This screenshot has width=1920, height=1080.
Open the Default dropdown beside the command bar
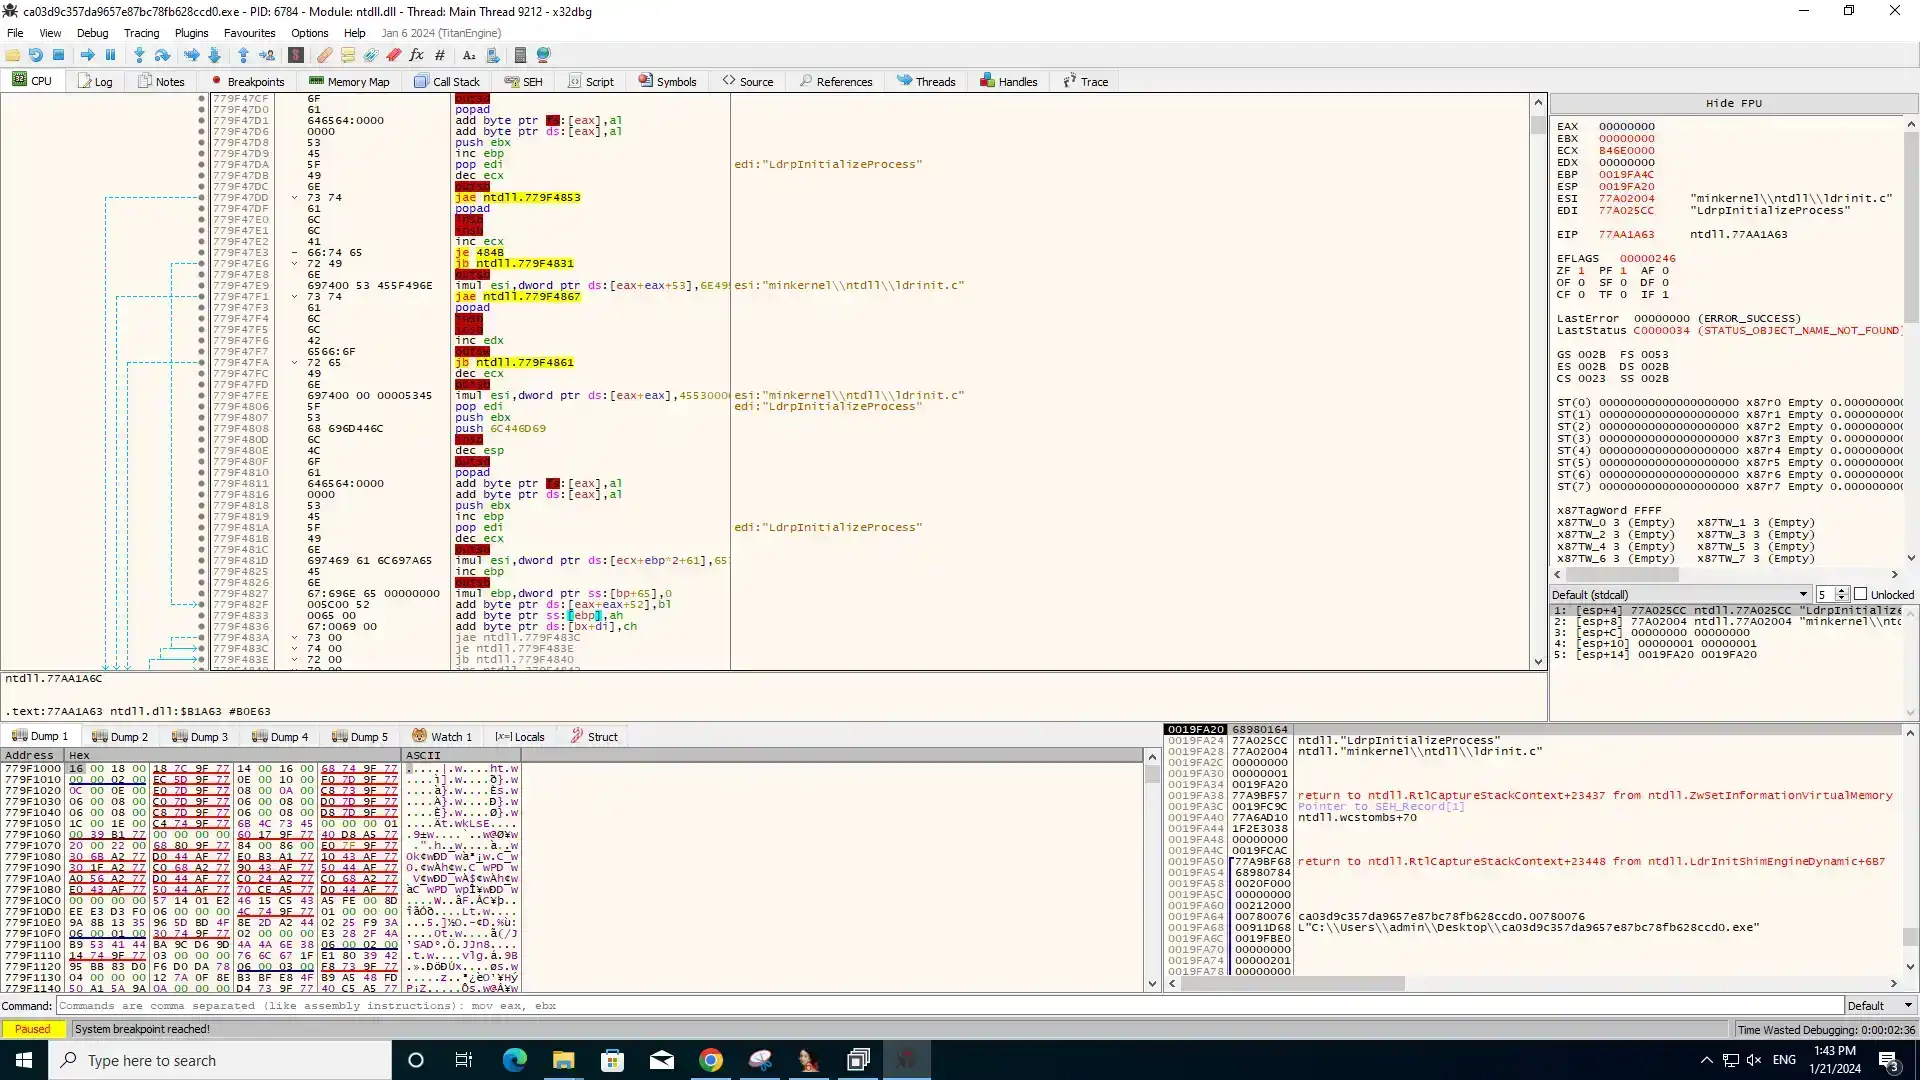(x=1880, y=1005)
